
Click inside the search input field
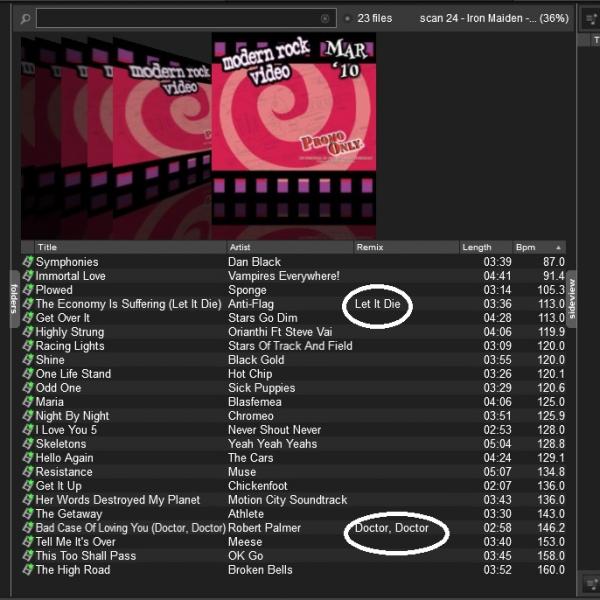186,18
